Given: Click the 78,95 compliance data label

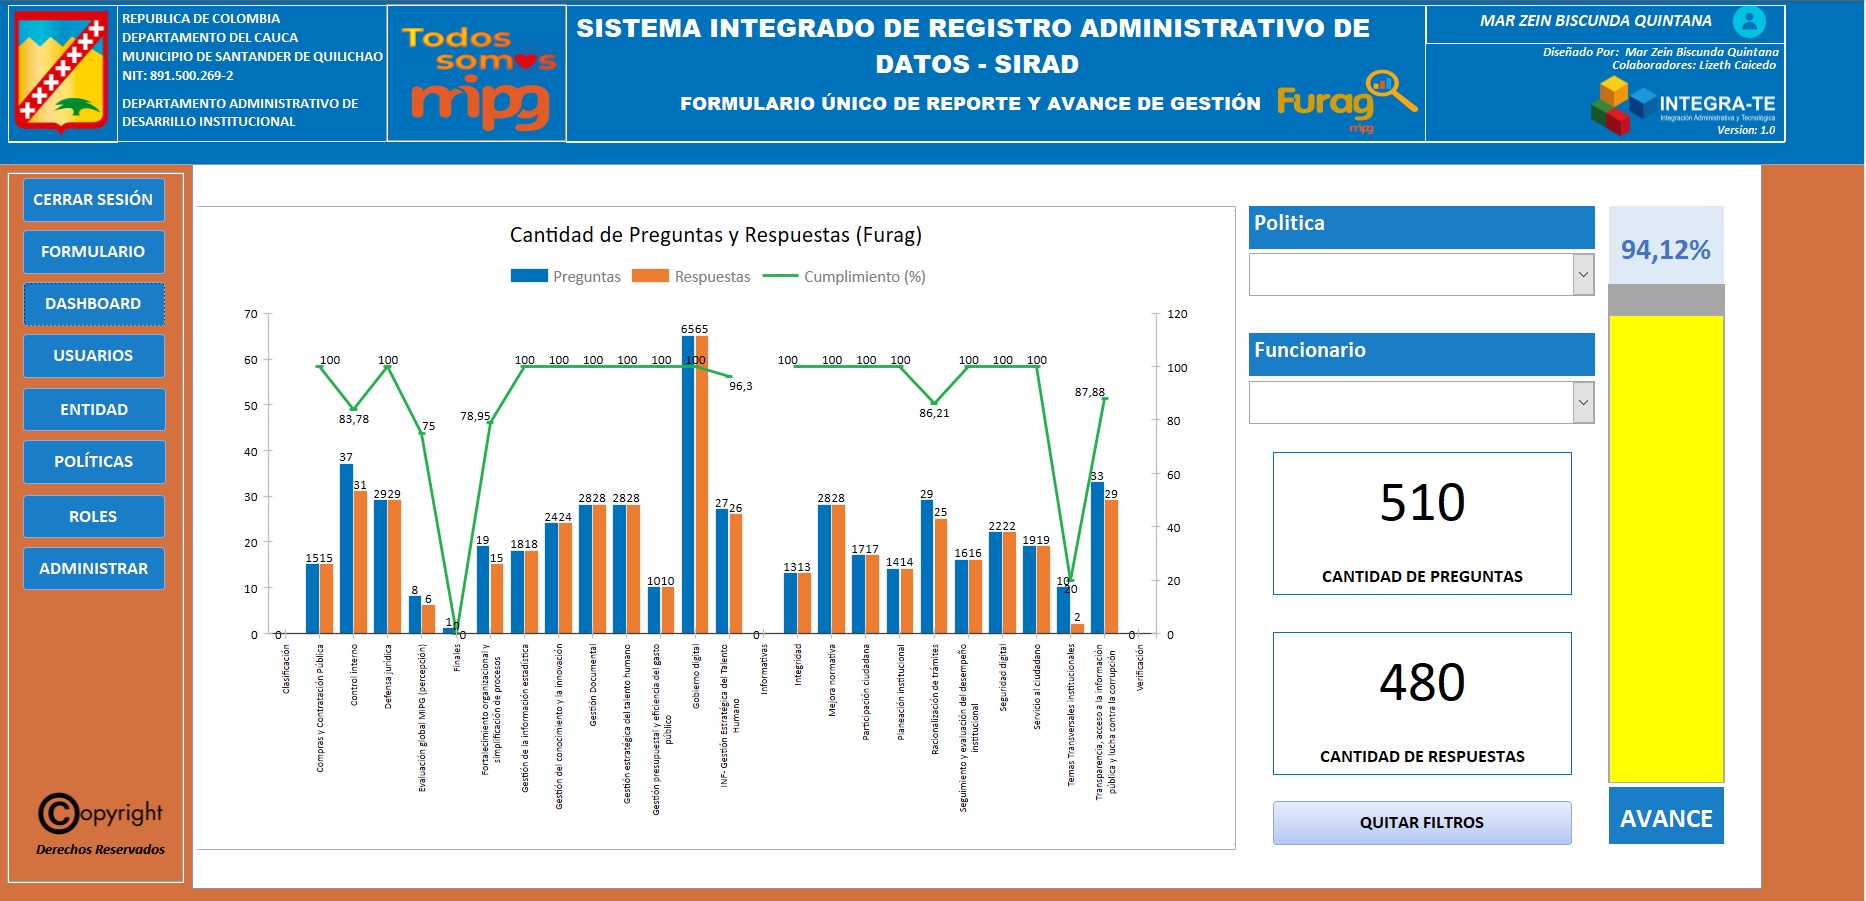Looking at the screenshot, I should tap(475, 416).
